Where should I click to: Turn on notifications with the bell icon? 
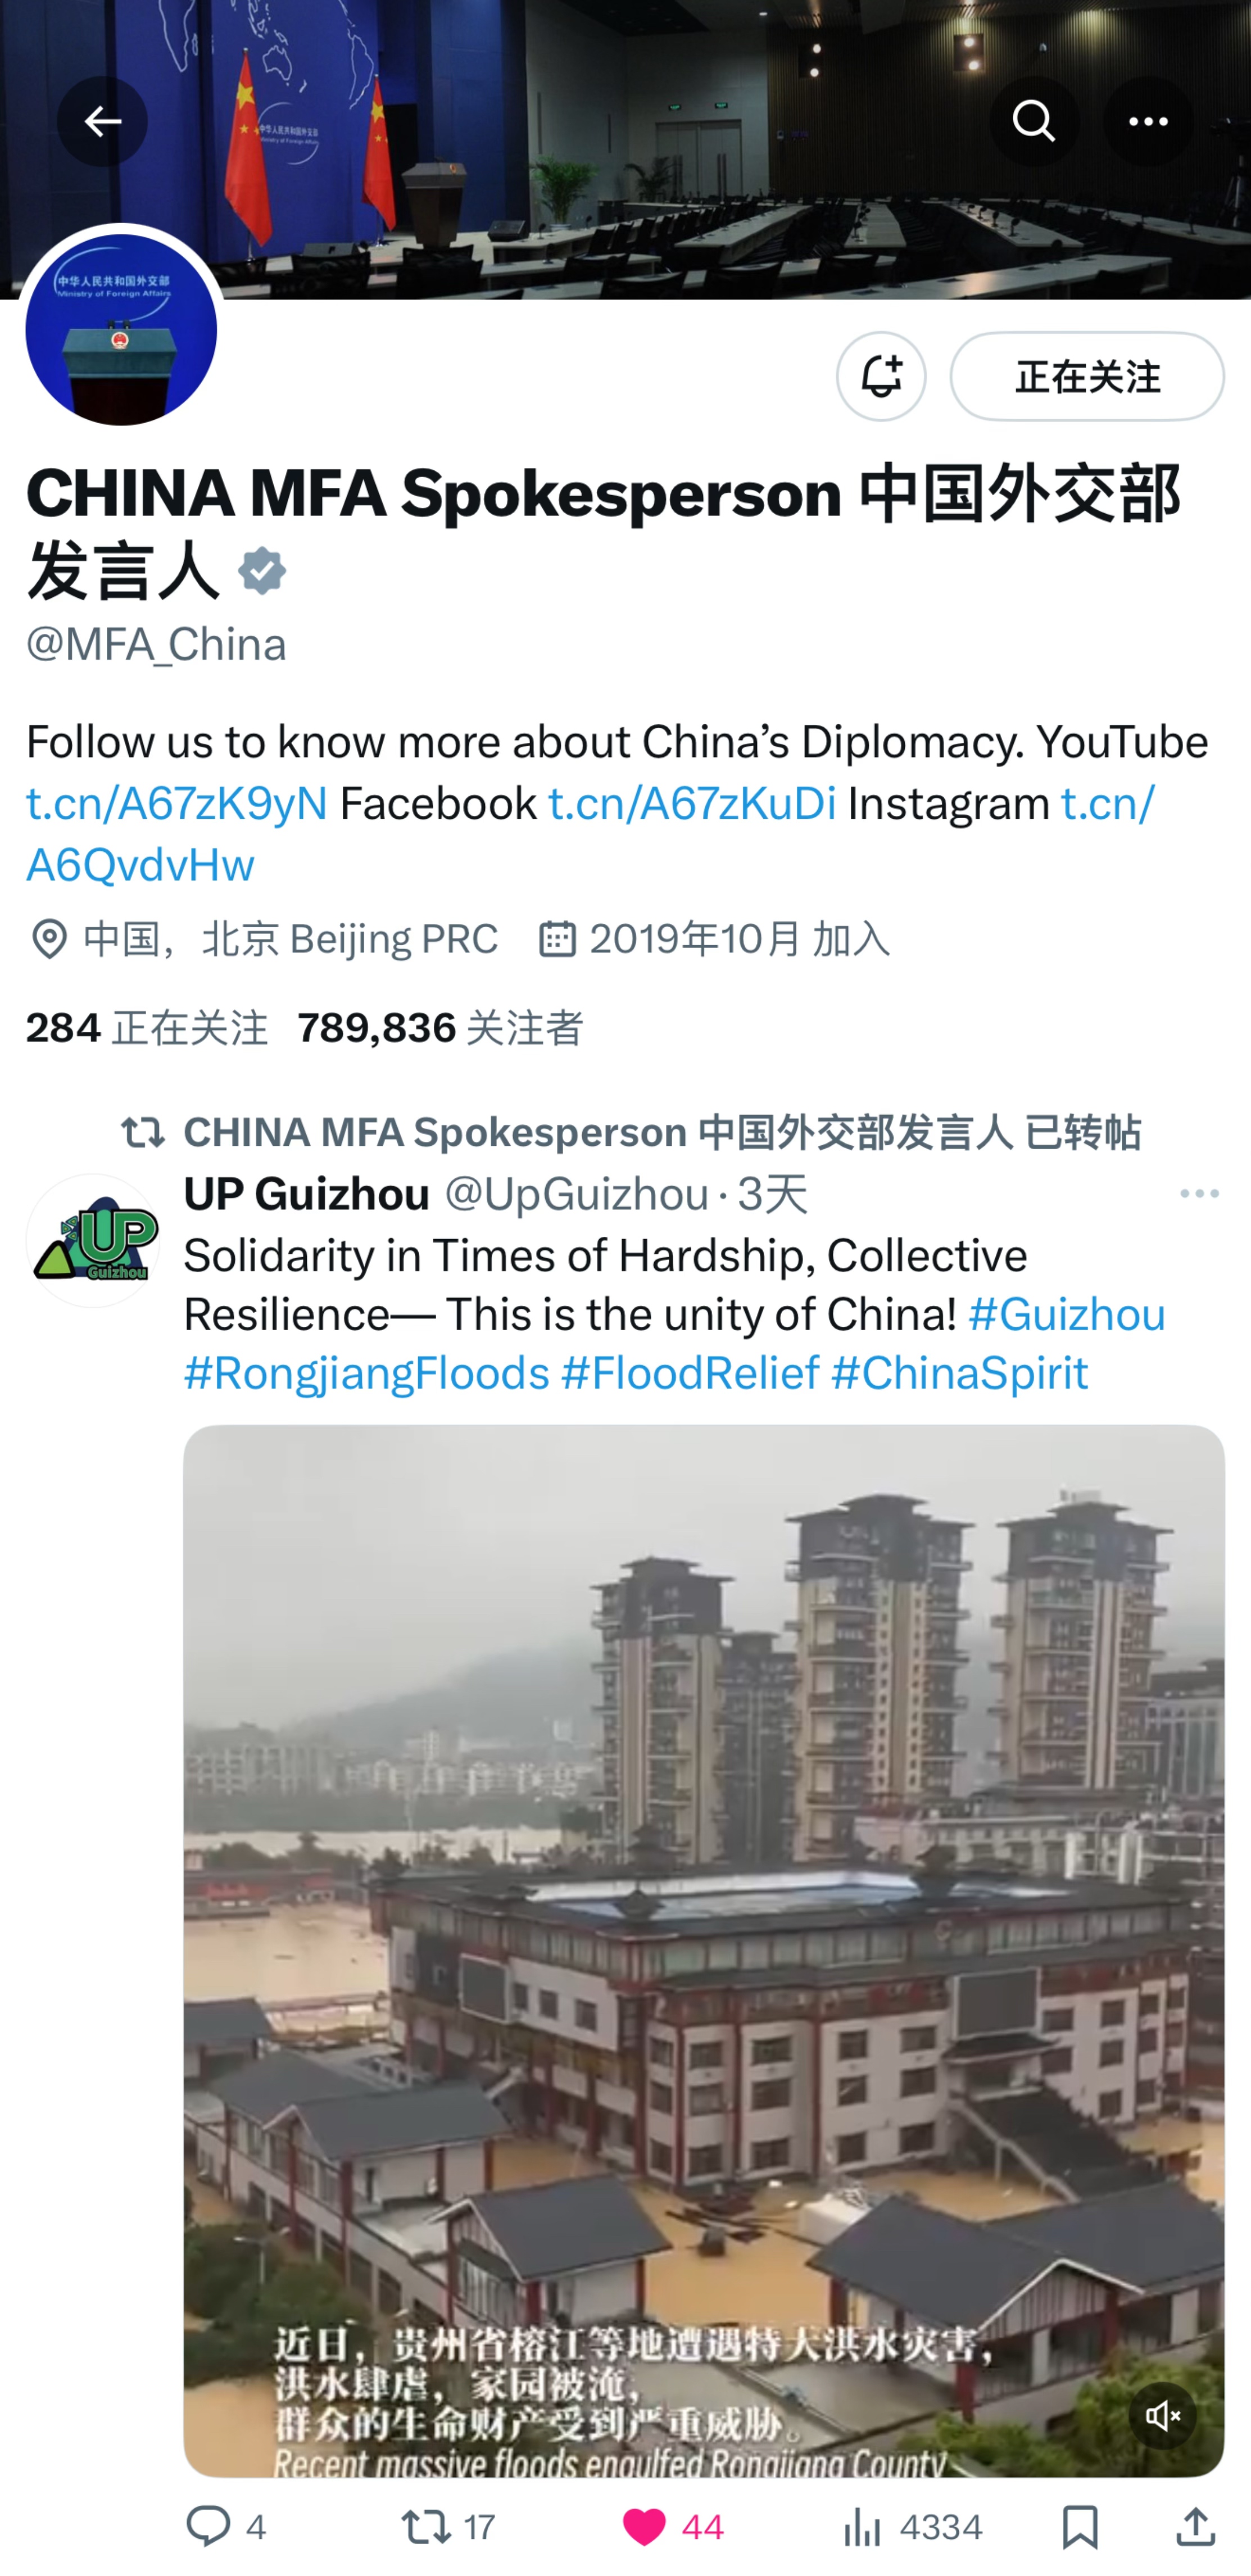click(880, 376)
